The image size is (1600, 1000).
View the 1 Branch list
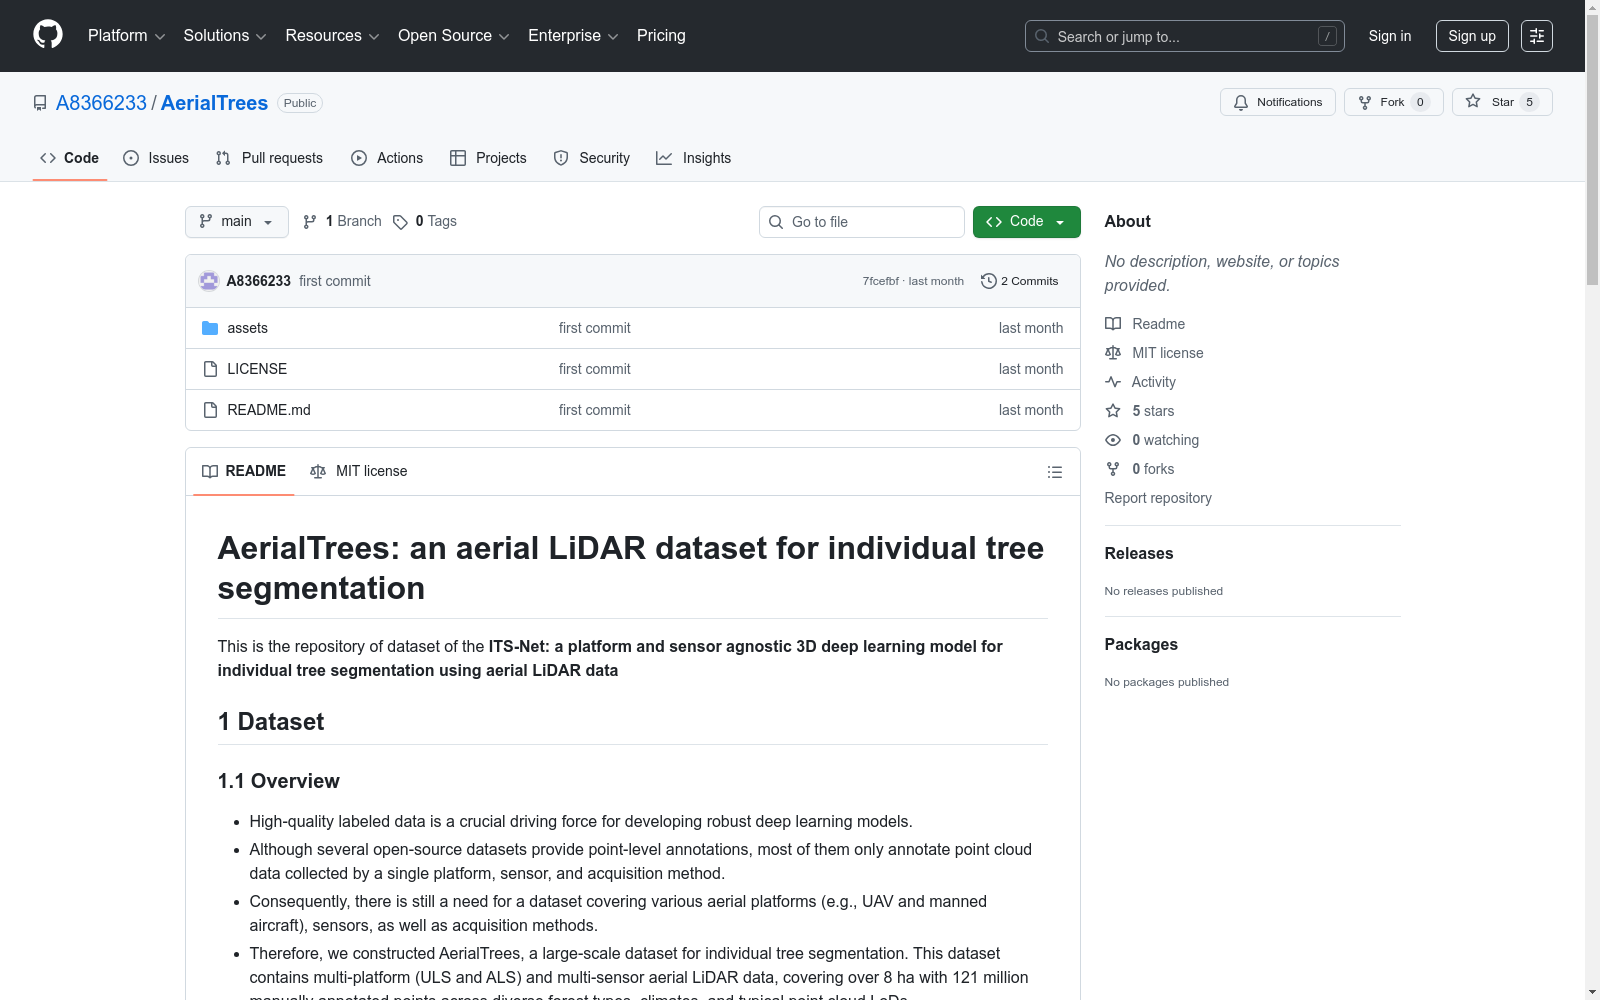click(x=342, y=221)
